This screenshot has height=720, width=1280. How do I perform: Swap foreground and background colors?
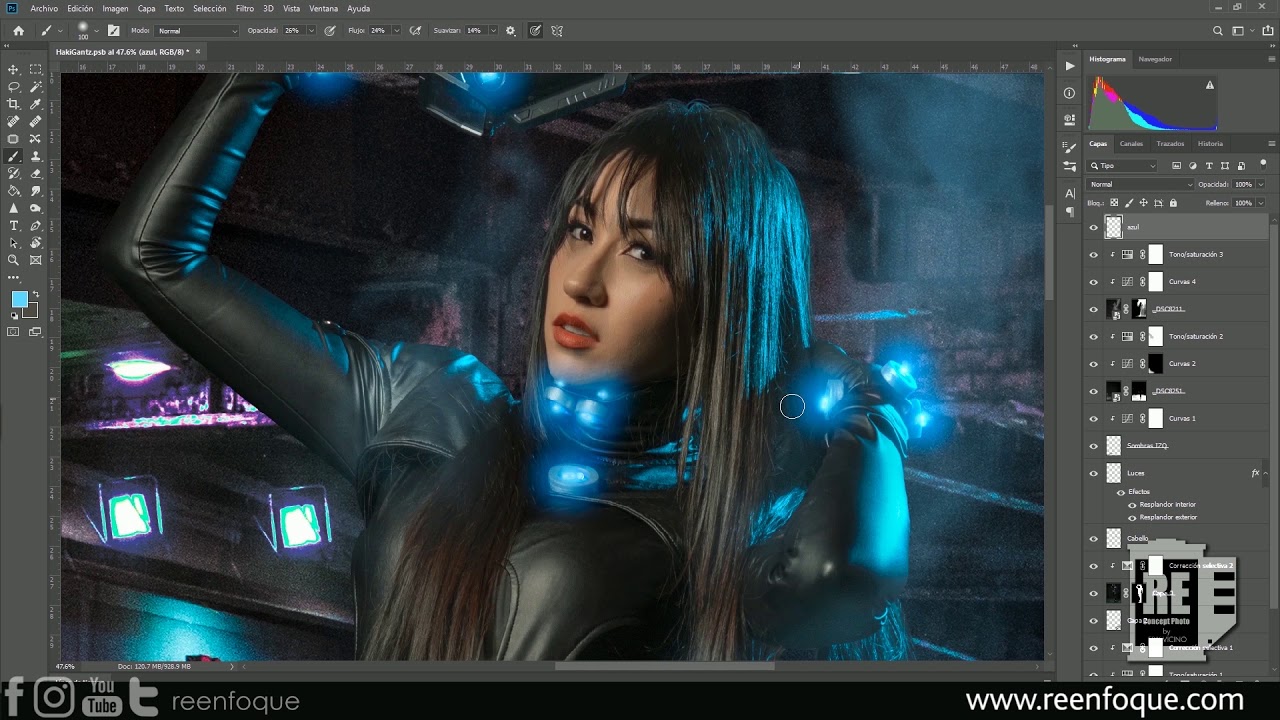(35, 294)
